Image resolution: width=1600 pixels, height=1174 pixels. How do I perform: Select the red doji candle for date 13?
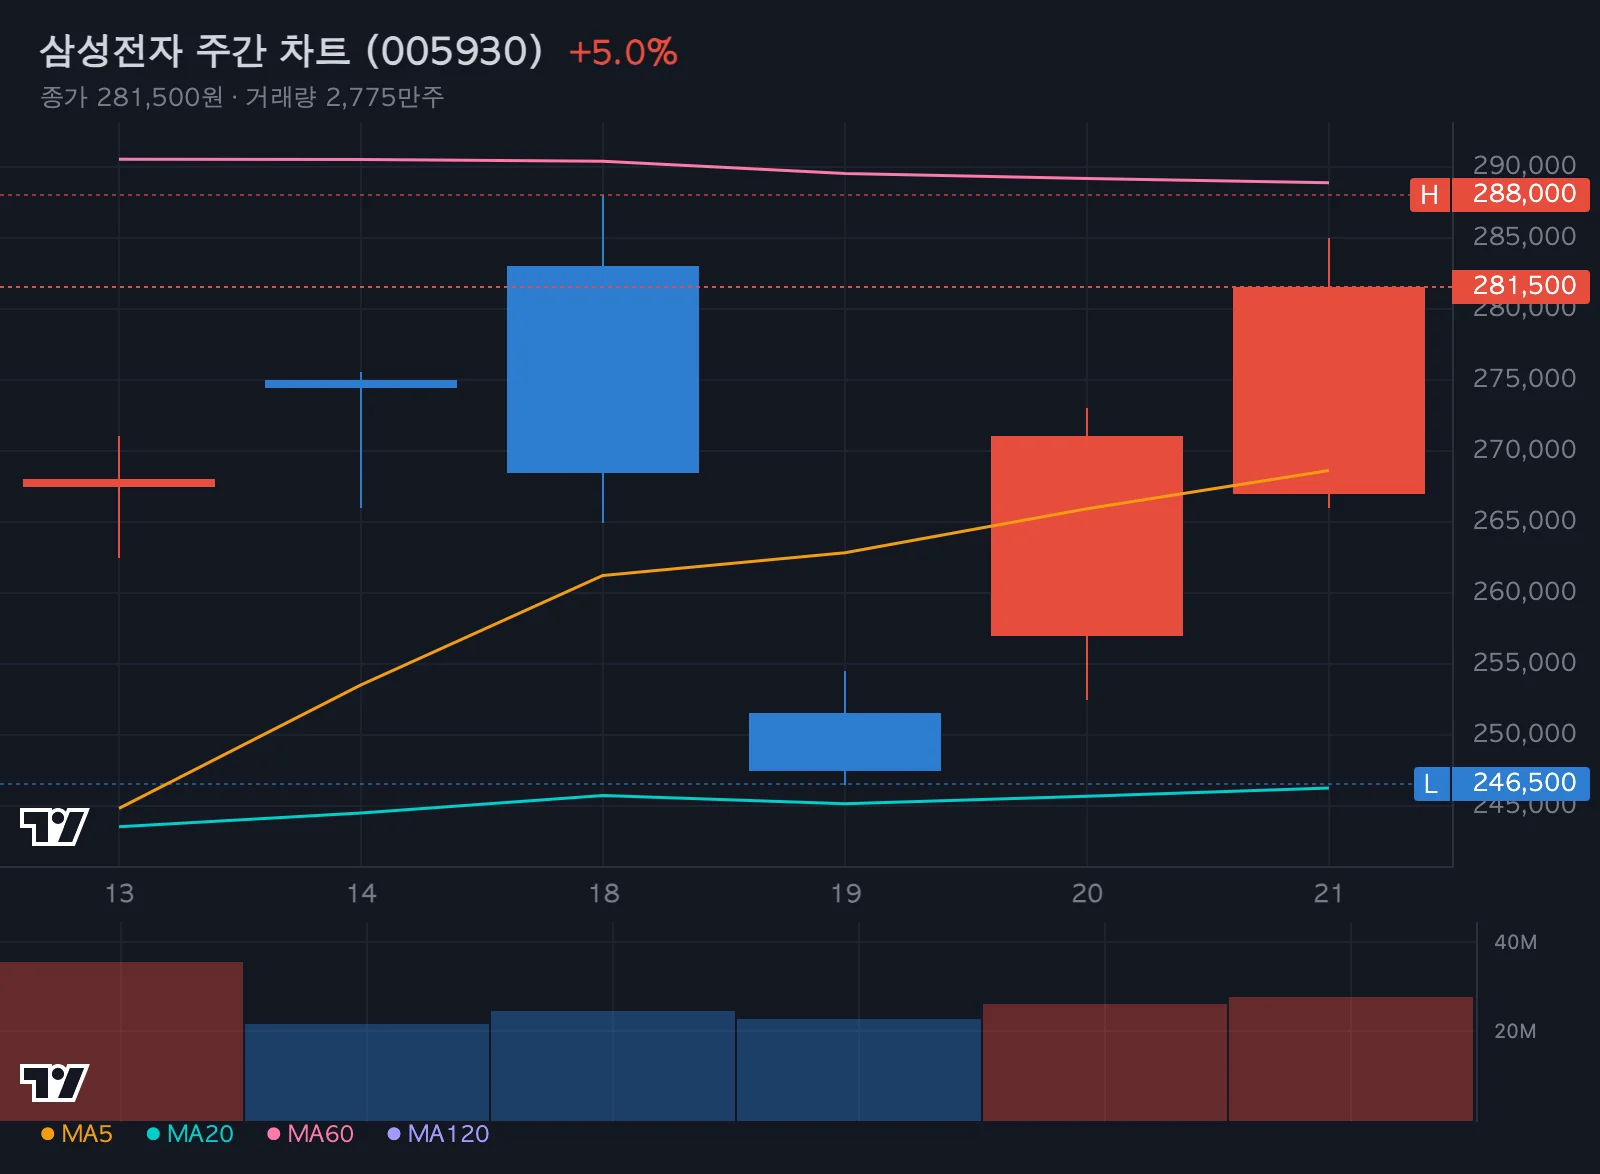click(119, 483)
